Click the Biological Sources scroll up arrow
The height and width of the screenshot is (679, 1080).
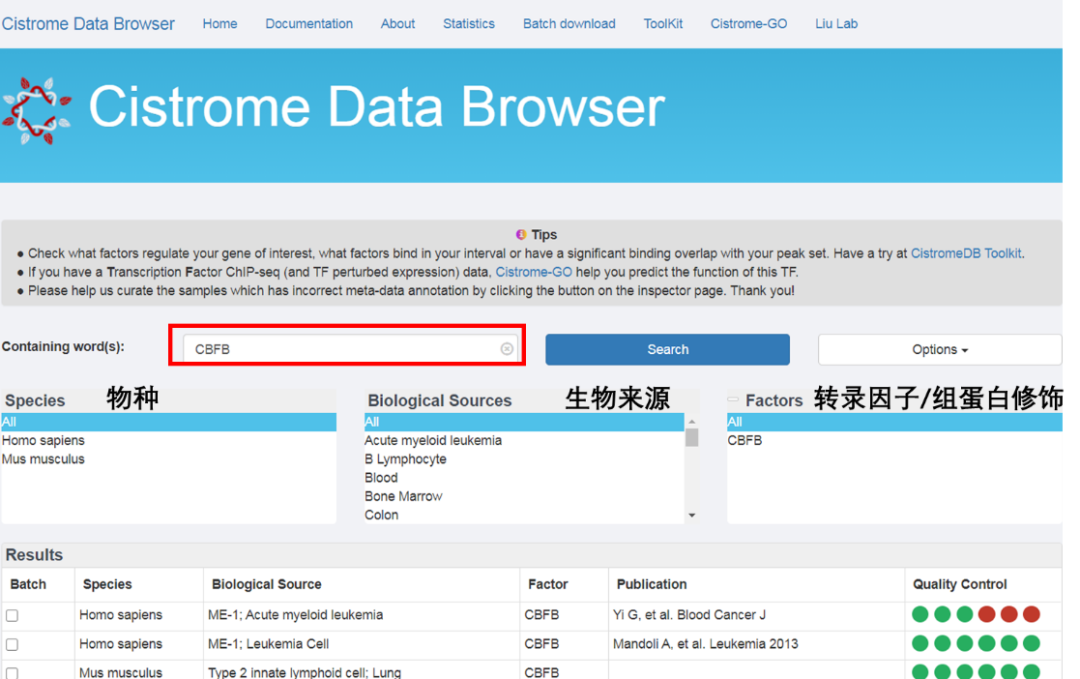point(692,421)
